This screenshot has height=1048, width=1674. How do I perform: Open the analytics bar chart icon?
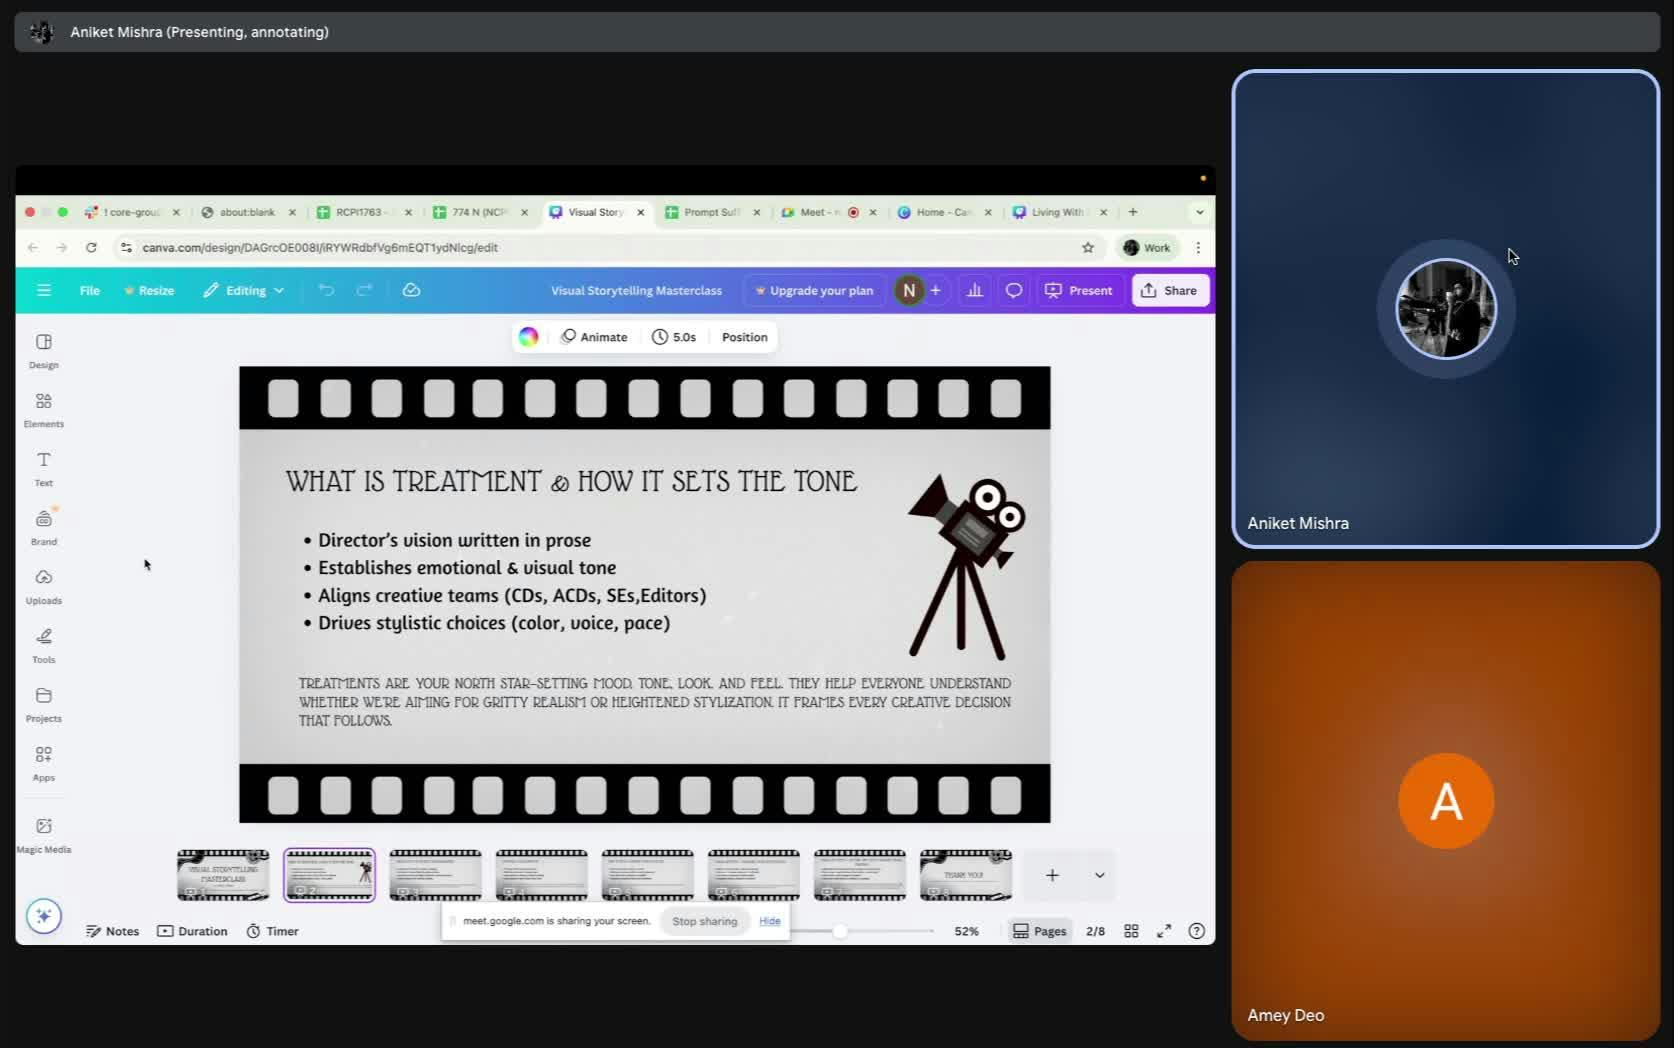[974, 290]
